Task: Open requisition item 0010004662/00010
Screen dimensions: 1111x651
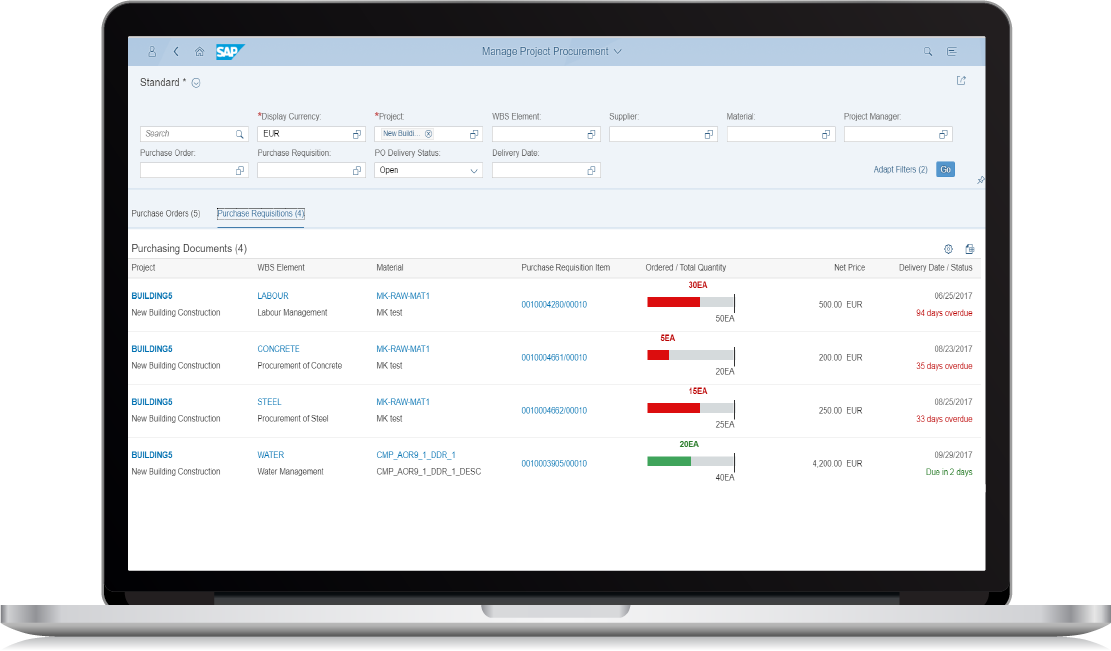Action: [554, 411]
